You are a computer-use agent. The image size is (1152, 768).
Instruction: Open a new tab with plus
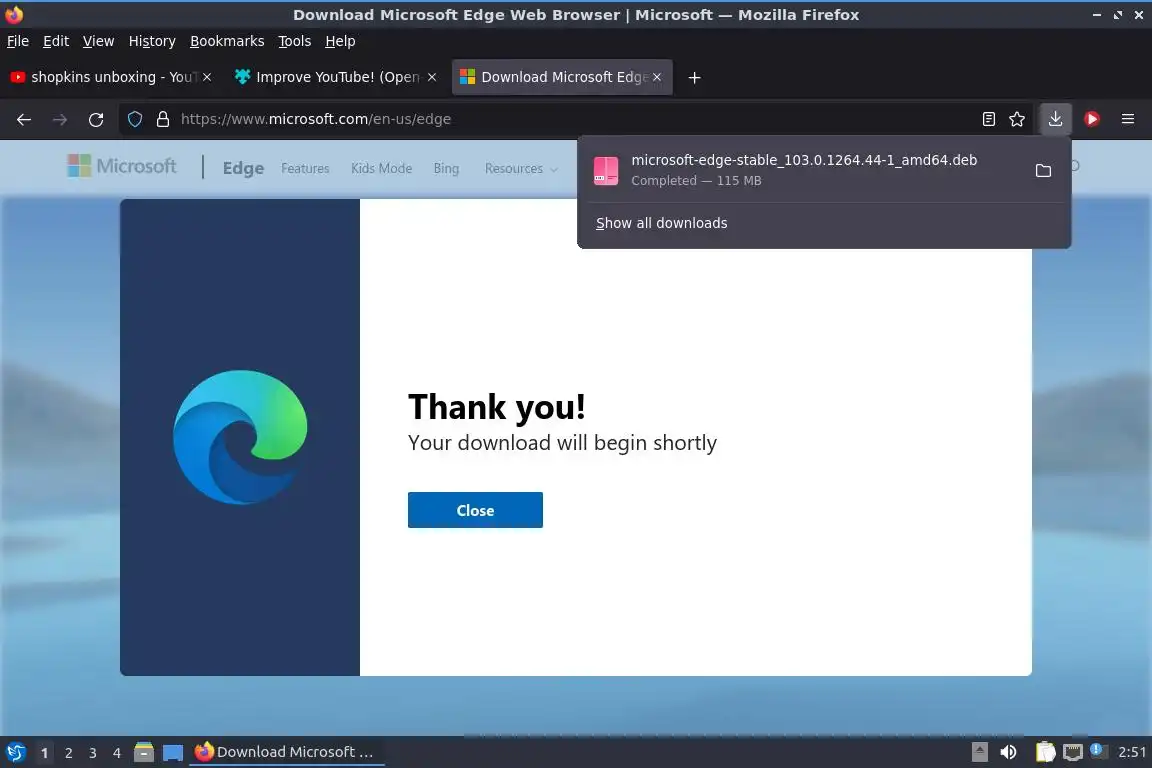pos(694,77)
